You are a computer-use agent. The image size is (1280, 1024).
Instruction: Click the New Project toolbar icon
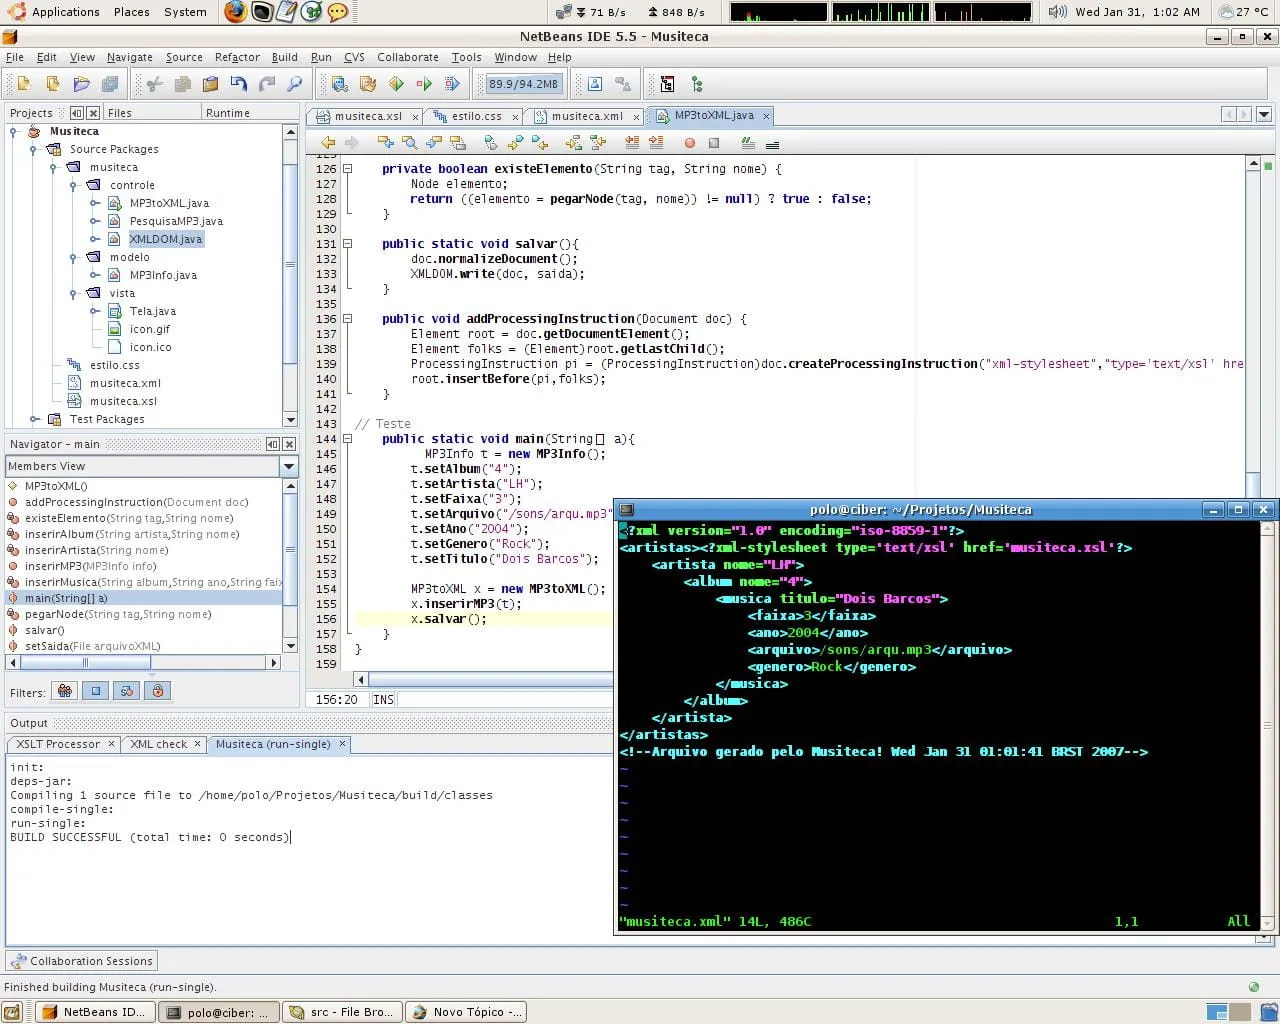click(53, 85)
